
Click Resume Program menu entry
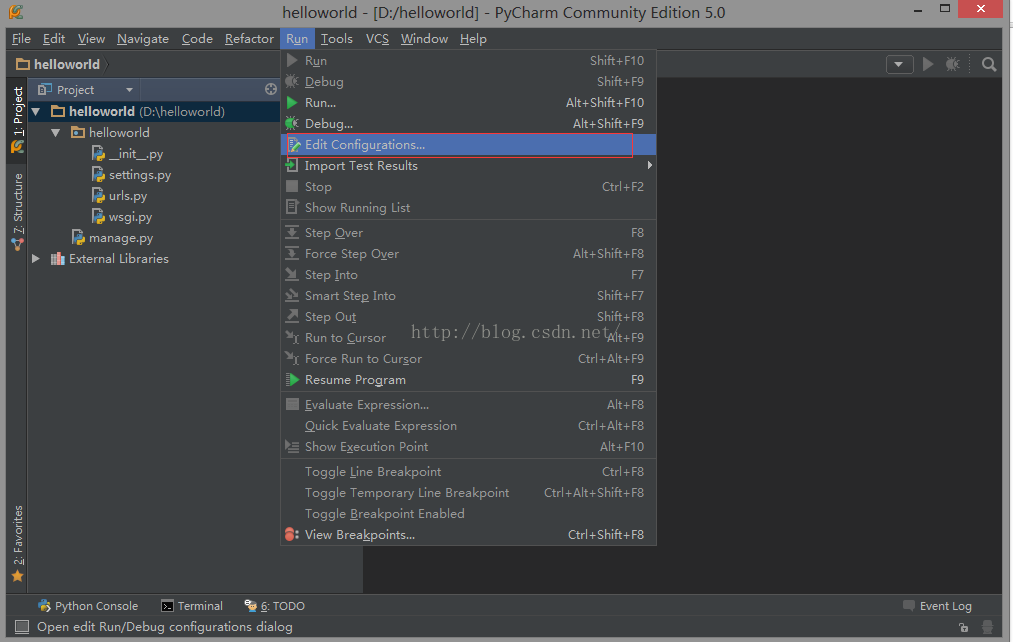click(x=468, y=380)
